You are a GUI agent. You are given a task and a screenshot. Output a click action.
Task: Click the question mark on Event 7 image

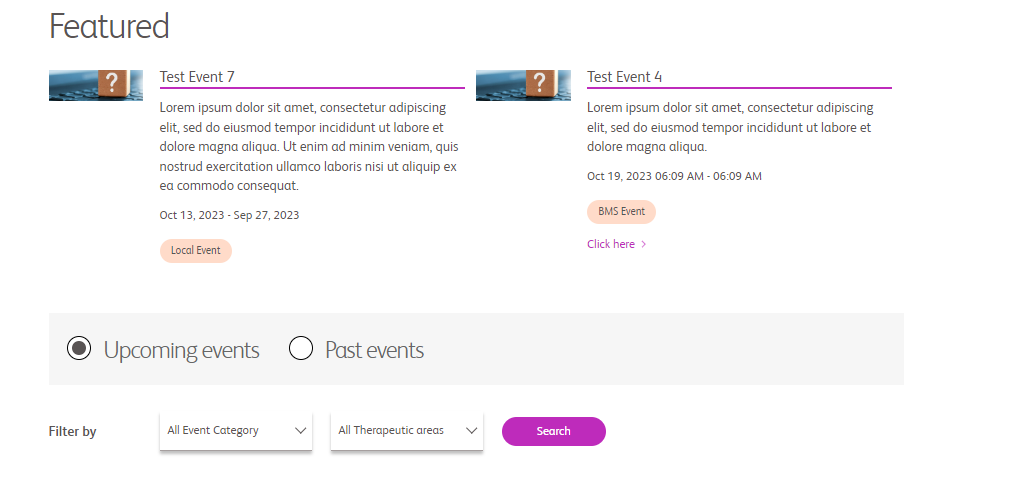point(112,82)
